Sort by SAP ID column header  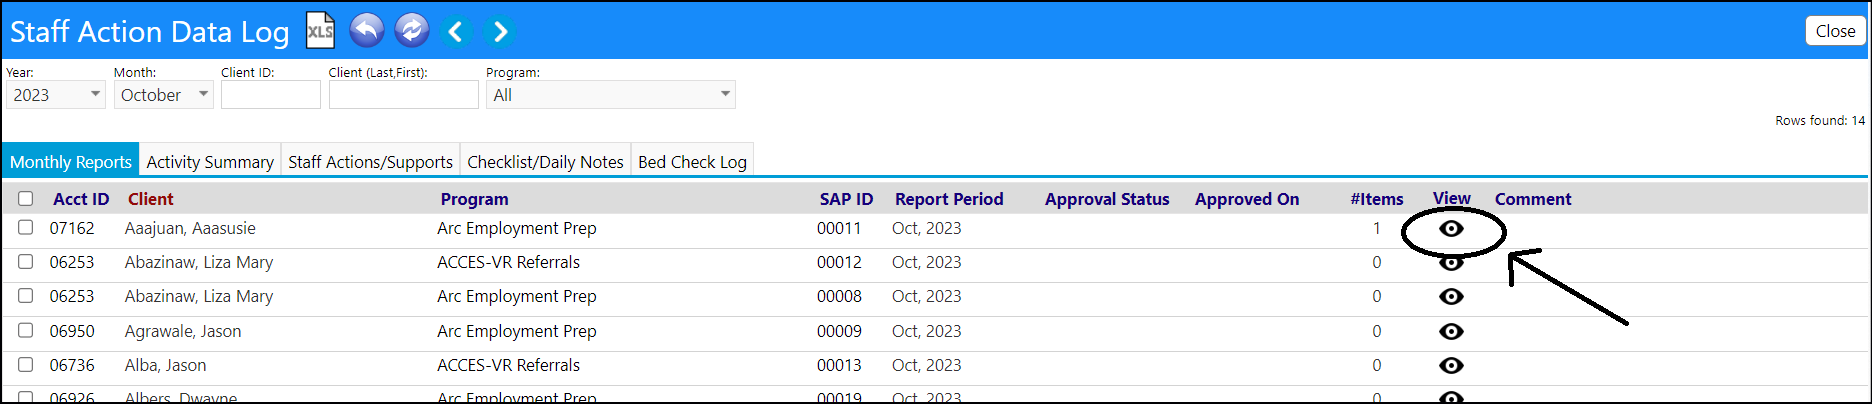coord(847,199)
